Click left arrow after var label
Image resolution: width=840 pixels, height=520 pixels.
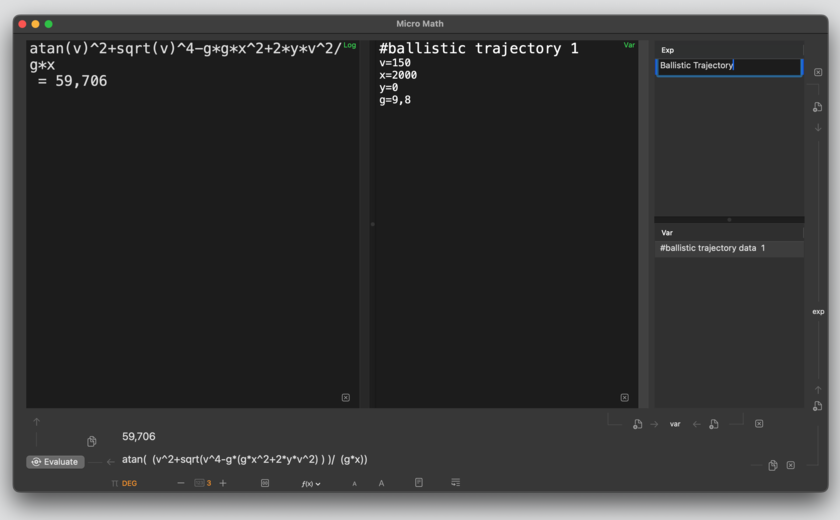696,424
